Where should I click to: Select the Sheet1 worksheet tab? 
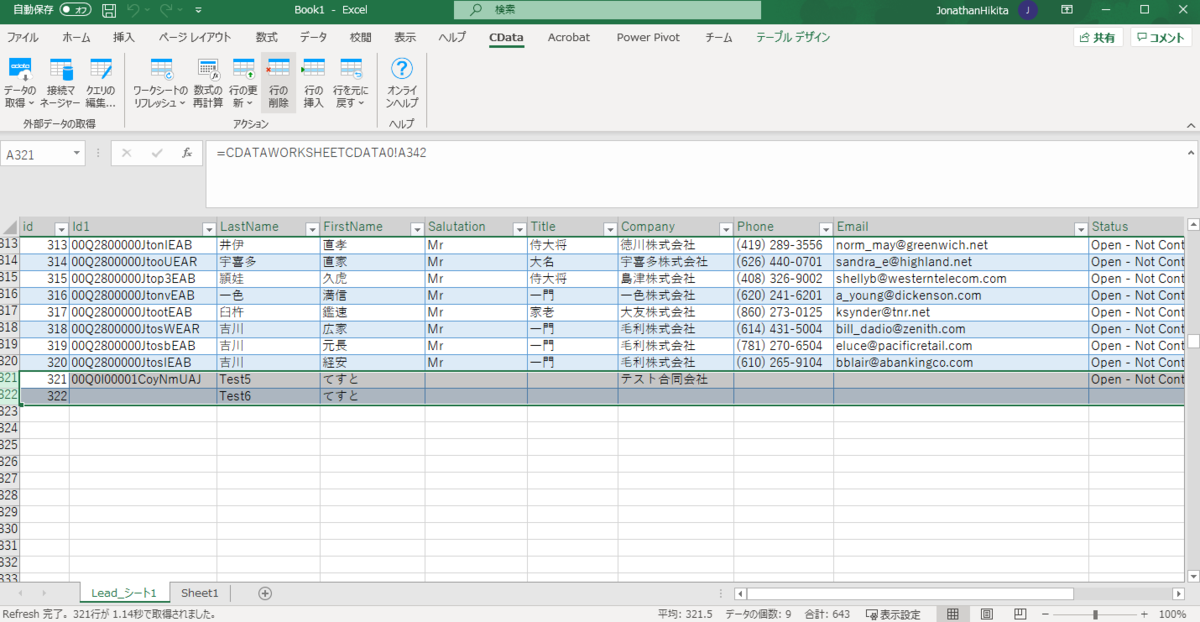199,592
